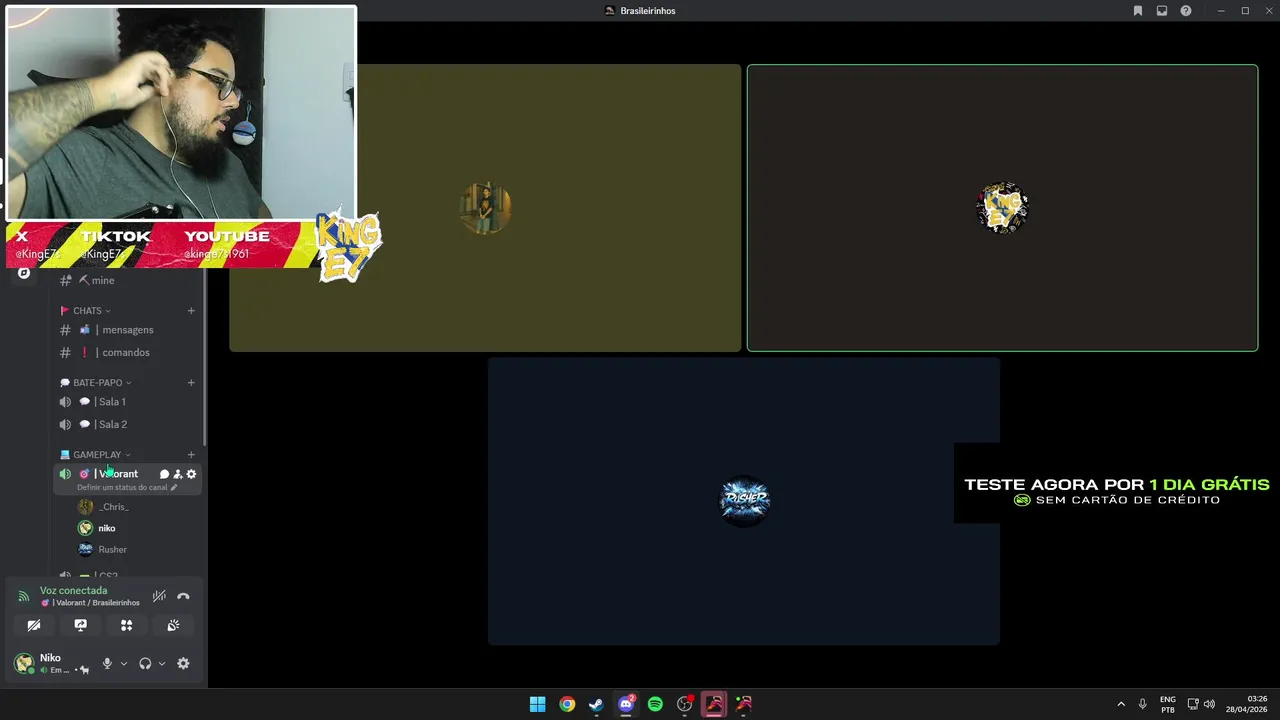Click the Voz conectada status text
The height and width of the screenshot is (720, 1280).
pos(73,590)
